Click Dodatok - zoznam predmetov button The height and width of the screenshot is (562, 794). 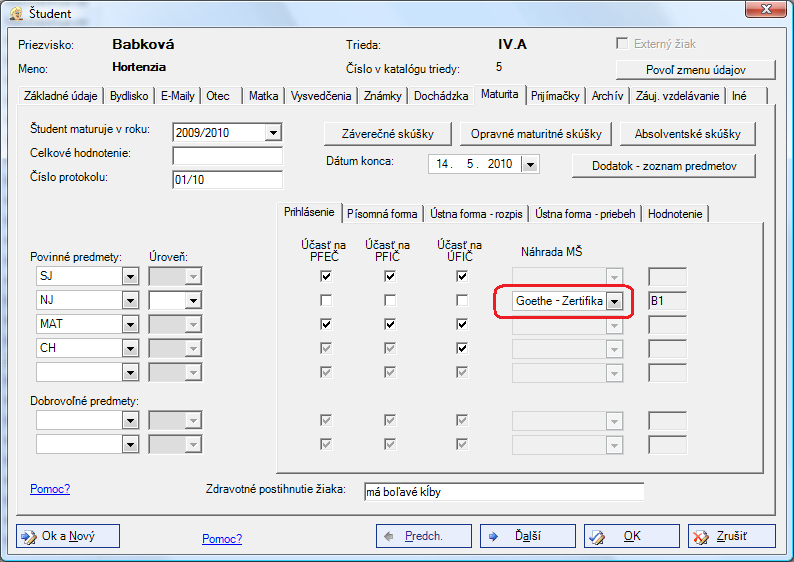click(664, 166)
